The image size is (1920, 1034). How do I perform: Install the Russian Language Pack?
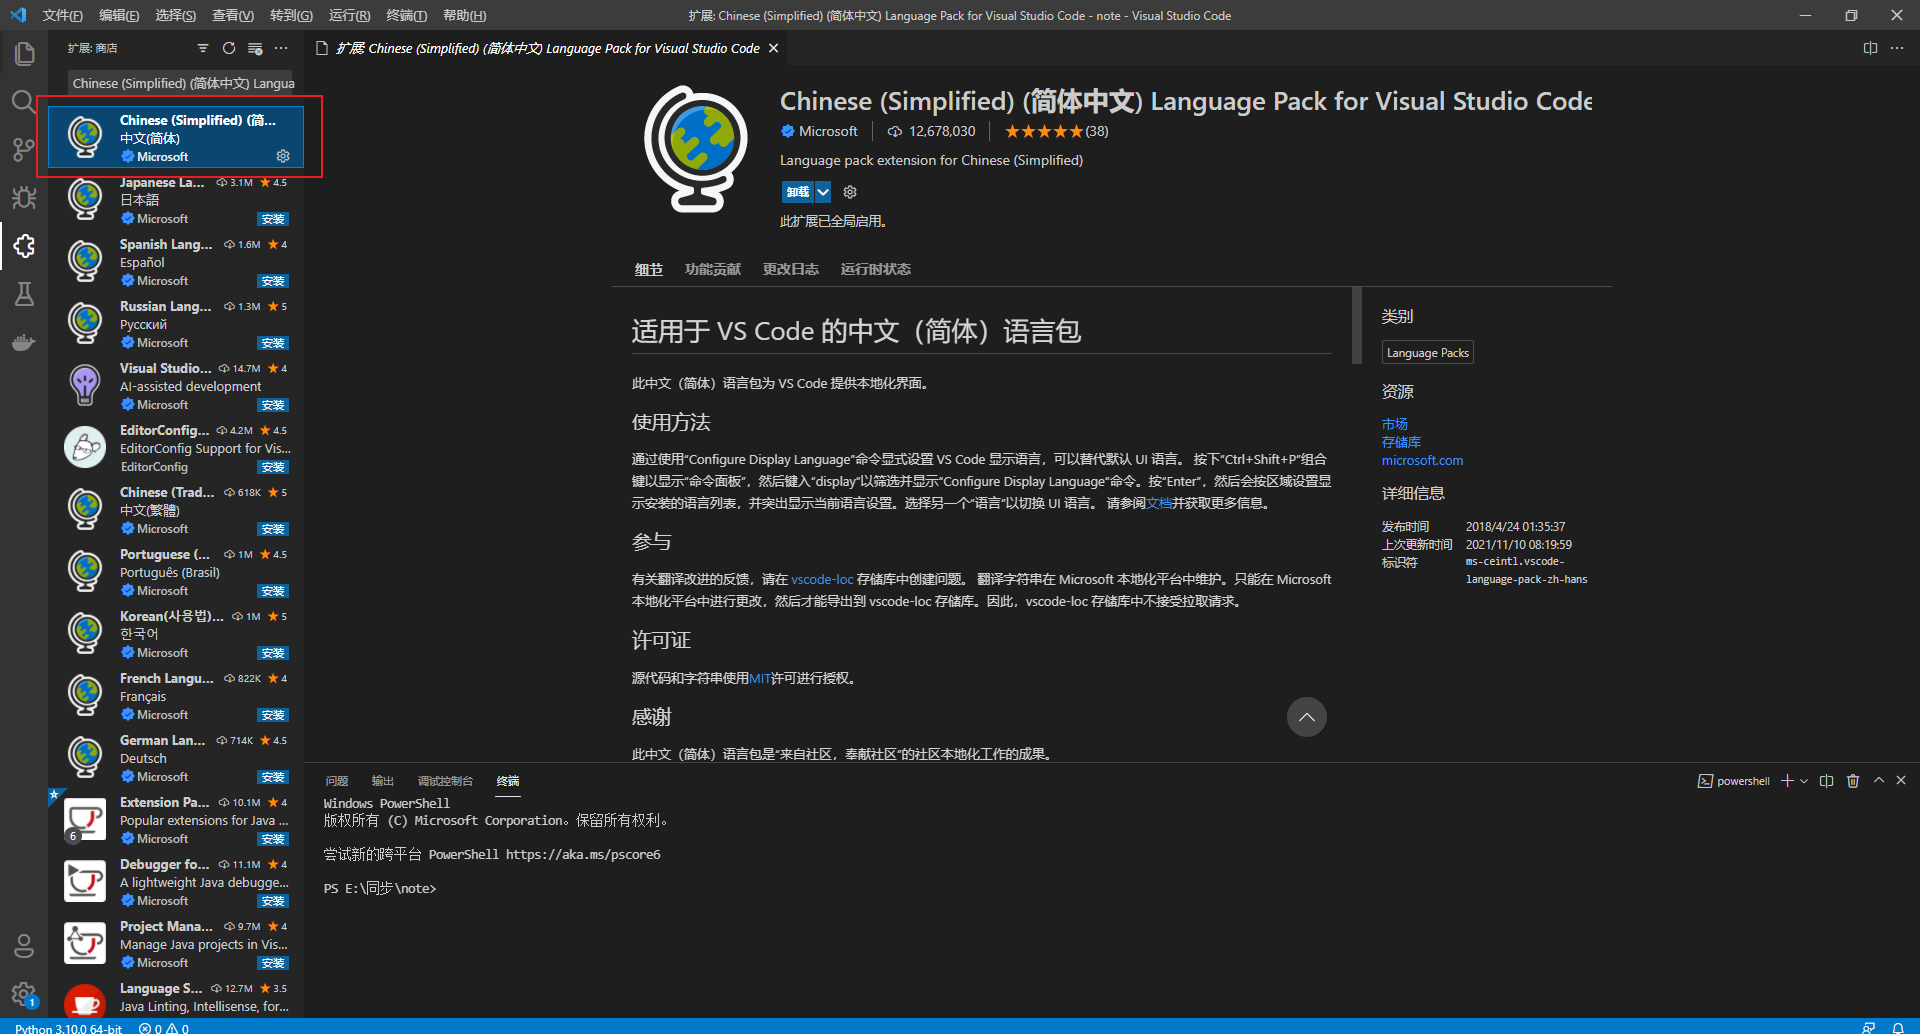[273, 343]
